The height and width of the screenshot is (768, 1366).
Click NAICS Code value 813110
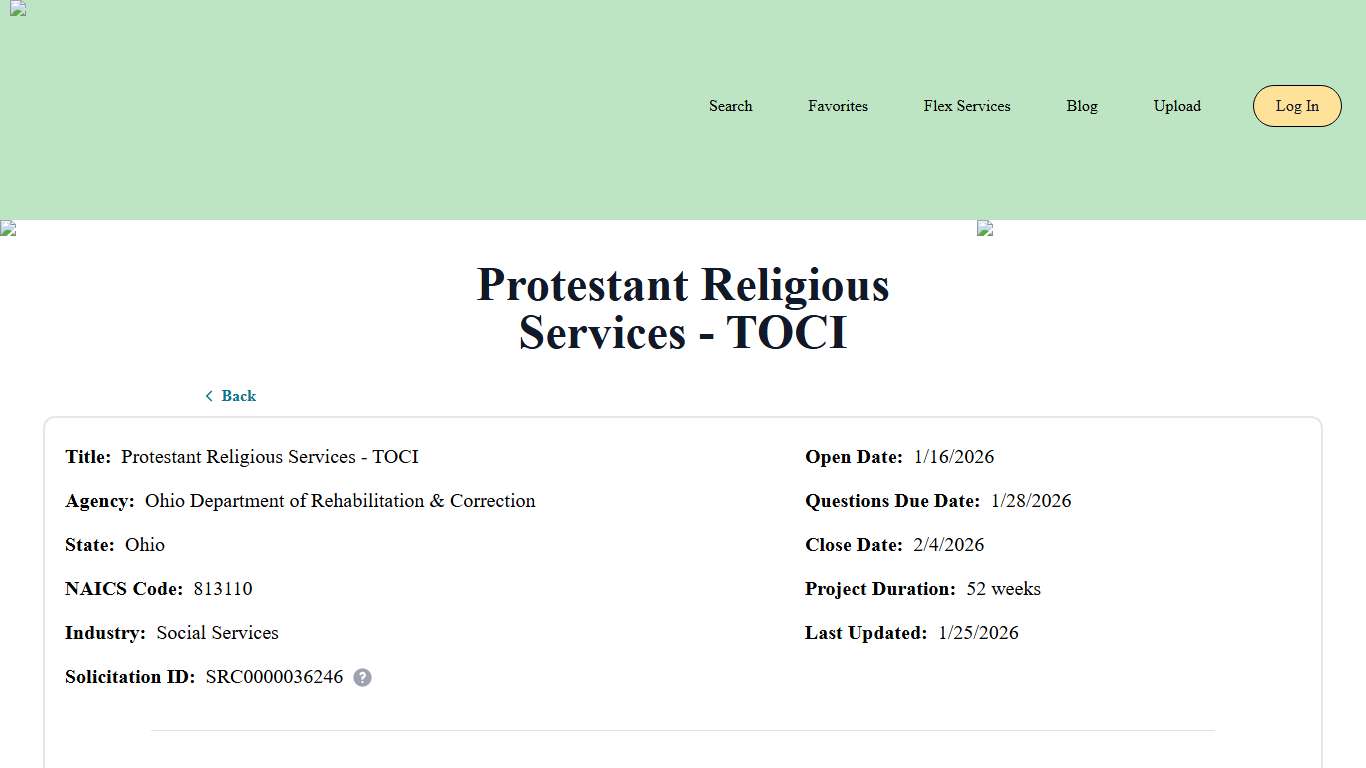coord(222,589)
